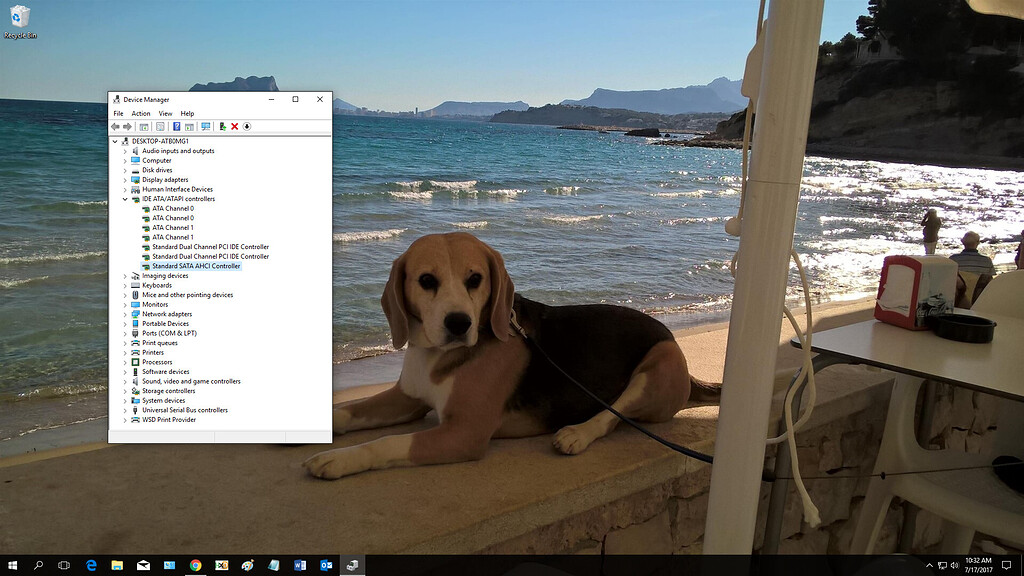1024x576 pixels.
Task: Click the Back arrow in Device Manager toolbar
Action: pyautogui.click(x=115, y=127)
